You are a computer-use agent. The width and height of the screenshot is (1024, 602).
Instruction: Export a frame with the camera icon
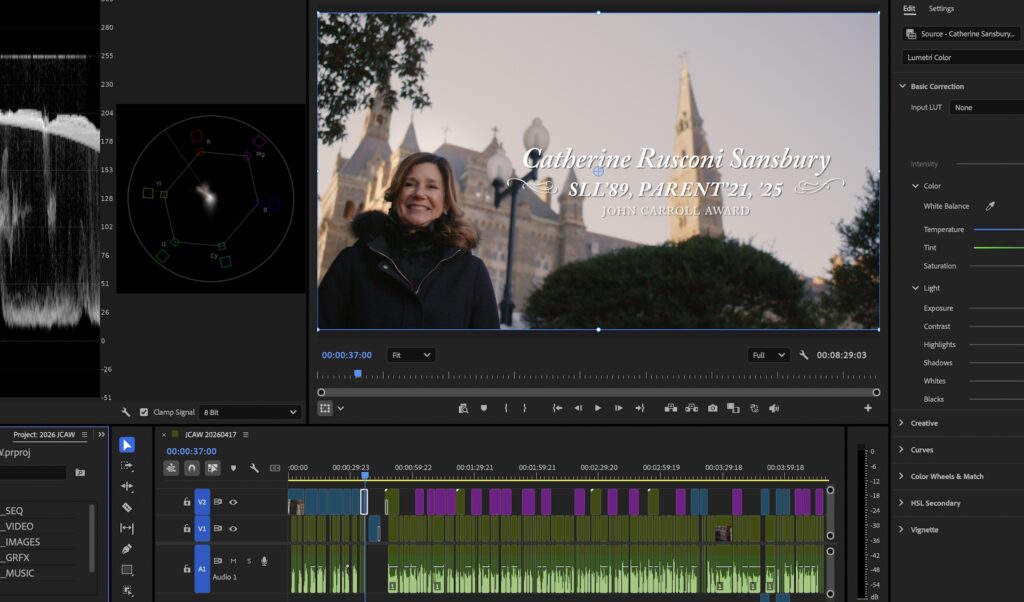712,408
